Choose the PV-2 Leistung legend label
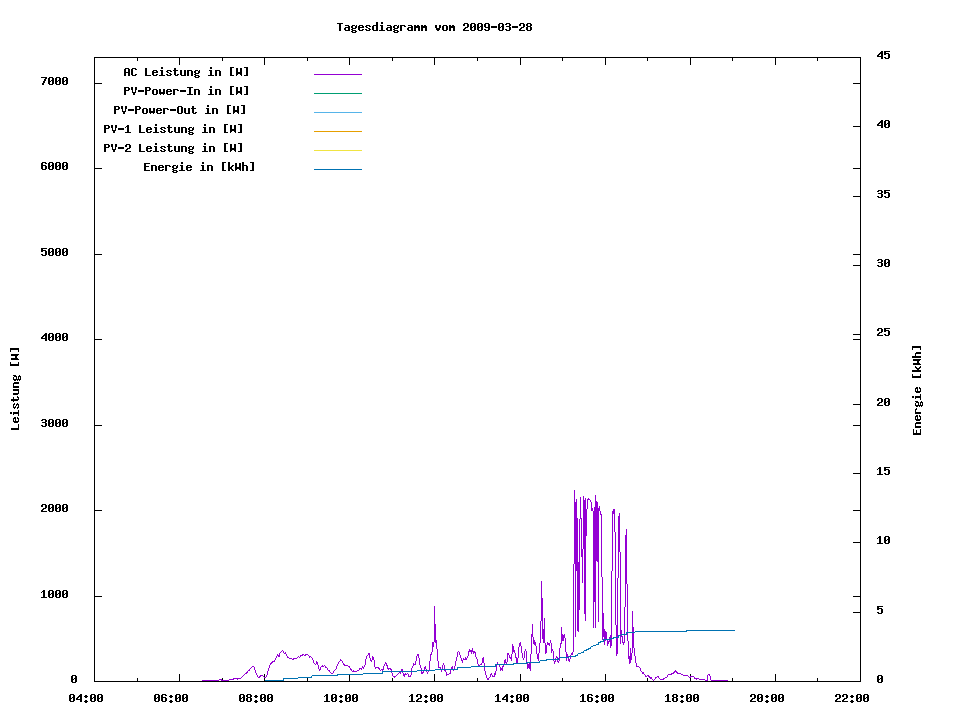The width and height of the screenshot is (960, 720). click(x=173, y=148)
